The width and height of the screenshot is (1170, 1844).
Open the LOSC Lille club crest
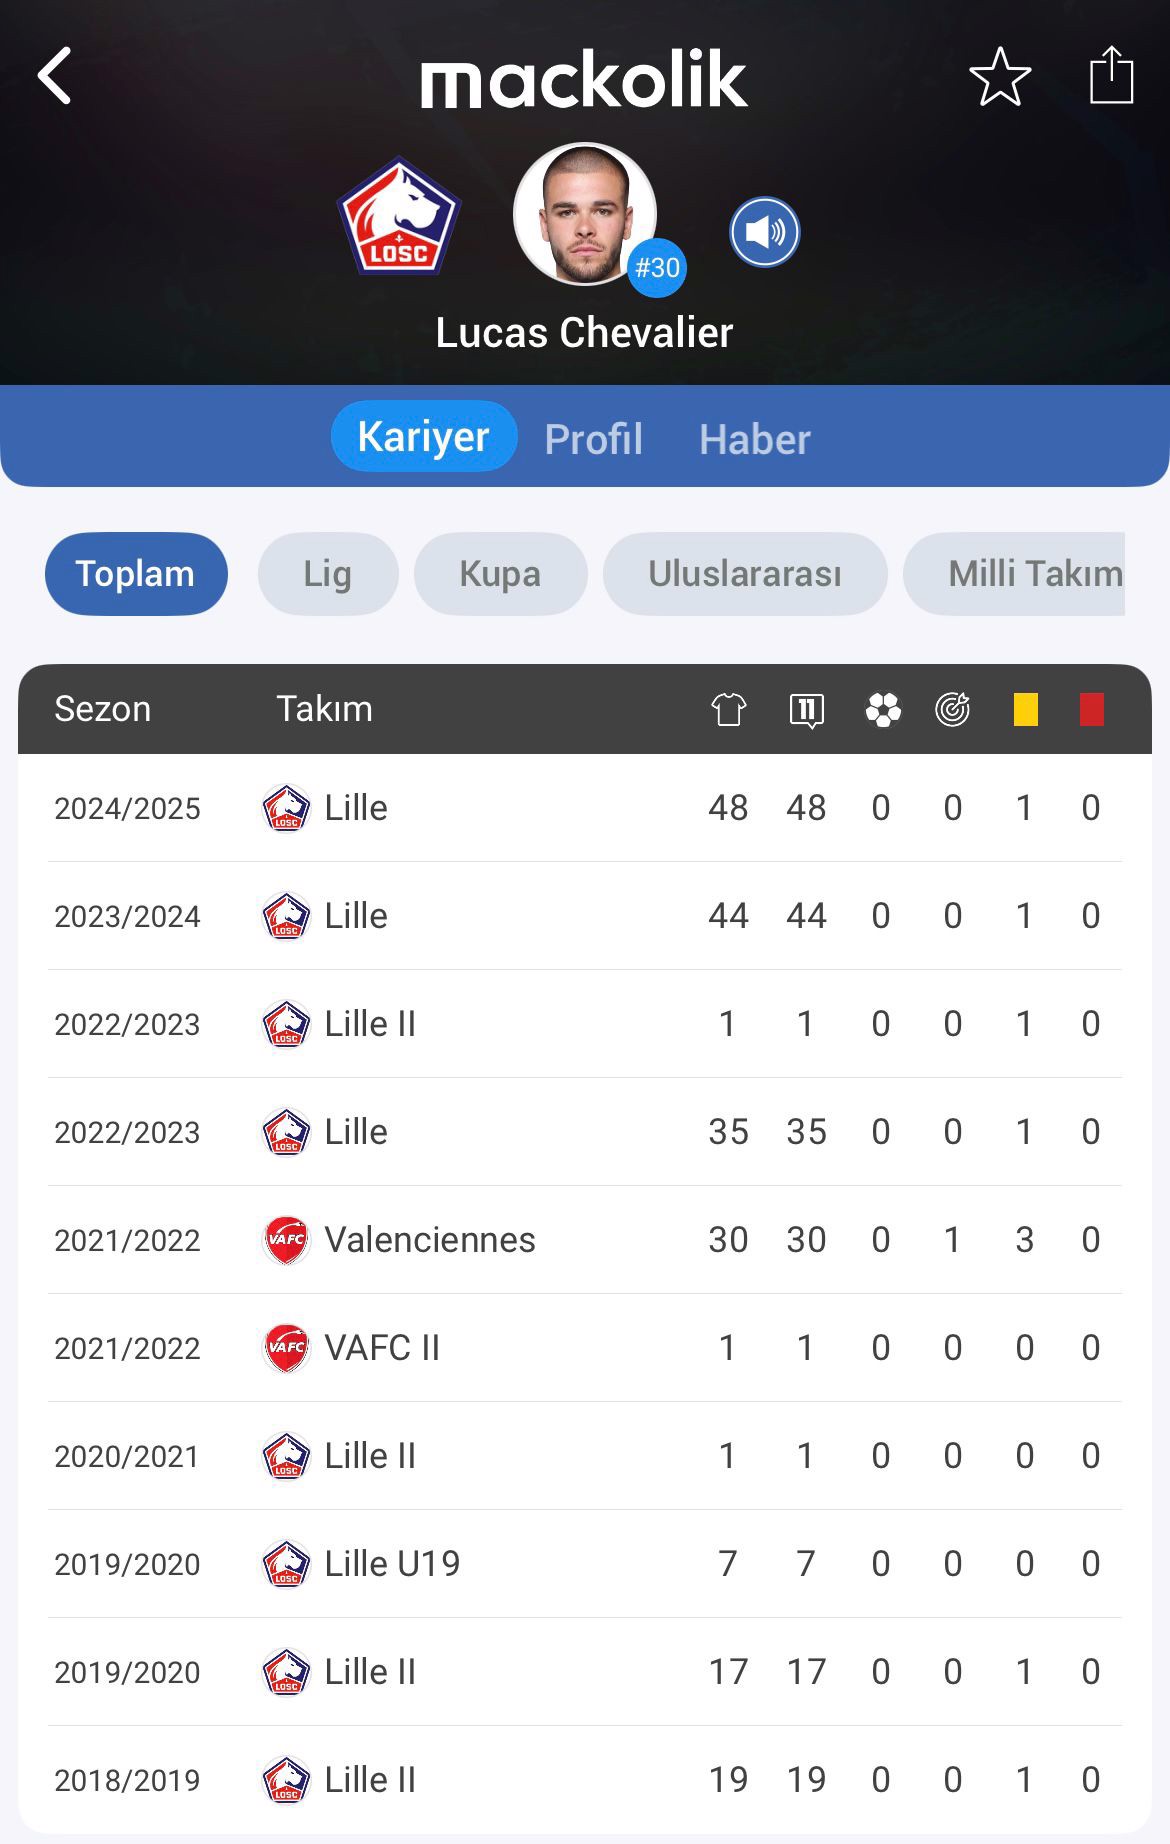click(x=399, y=217)
